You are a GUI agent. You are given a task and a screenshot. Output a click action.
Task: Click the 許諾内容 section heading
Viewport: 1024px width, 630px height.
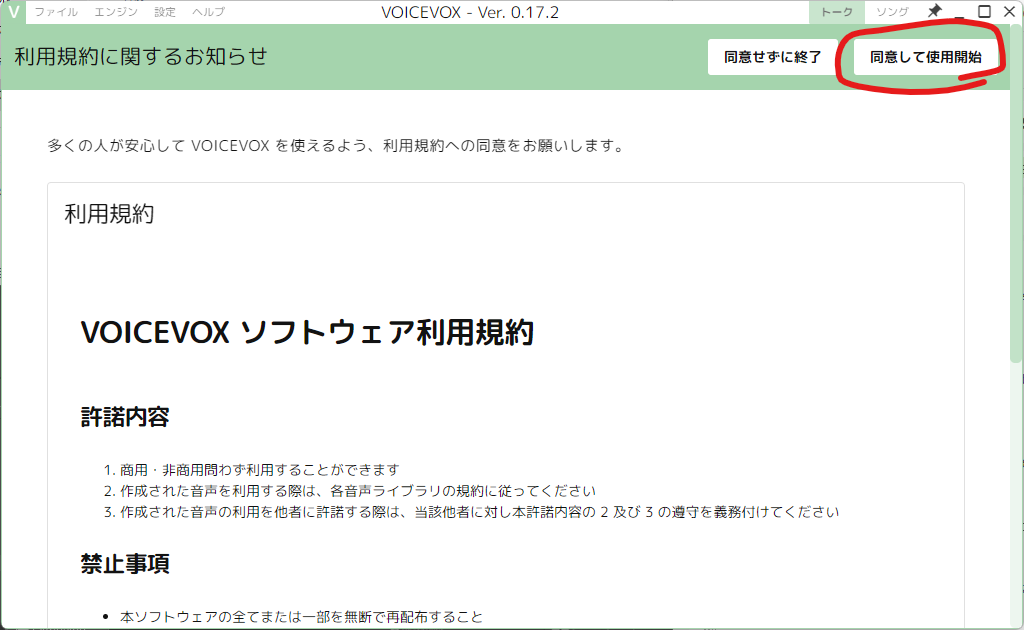pyautogui.click(x=125, y=417)
